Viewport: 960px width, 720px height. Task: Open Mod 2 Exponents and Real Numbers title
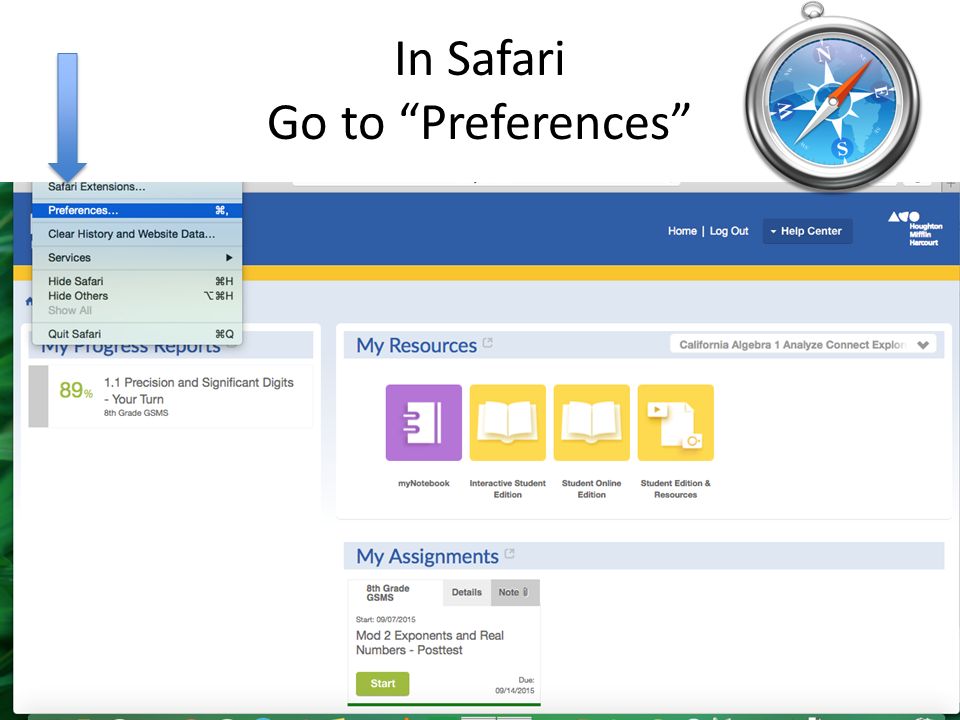[430, 643]
